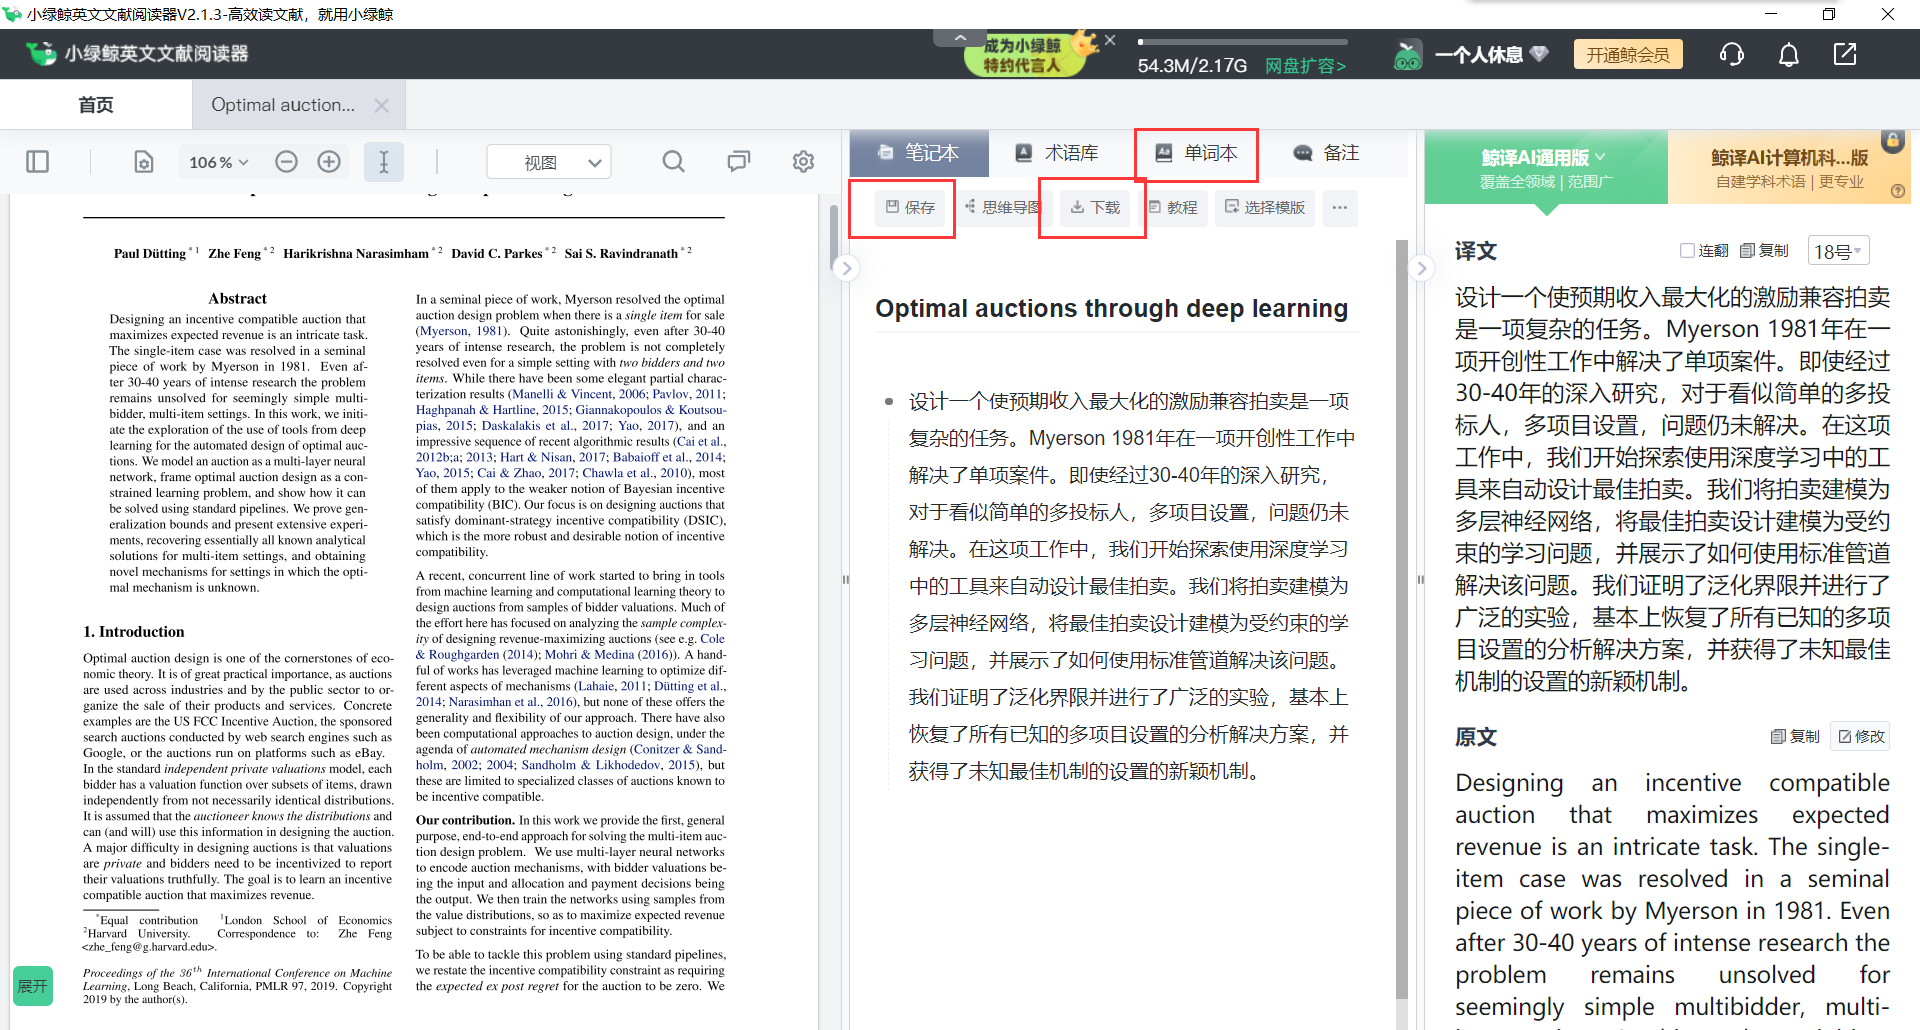Viewport: 1920px width, 1030px height.
Task: Zoom in with the plus icon
Action: (329, 162)
